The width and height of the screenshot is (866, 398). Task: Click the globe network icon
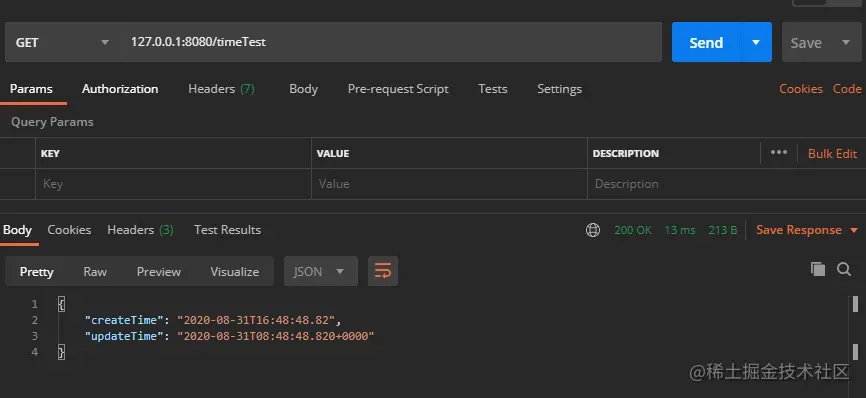point(593,230)
